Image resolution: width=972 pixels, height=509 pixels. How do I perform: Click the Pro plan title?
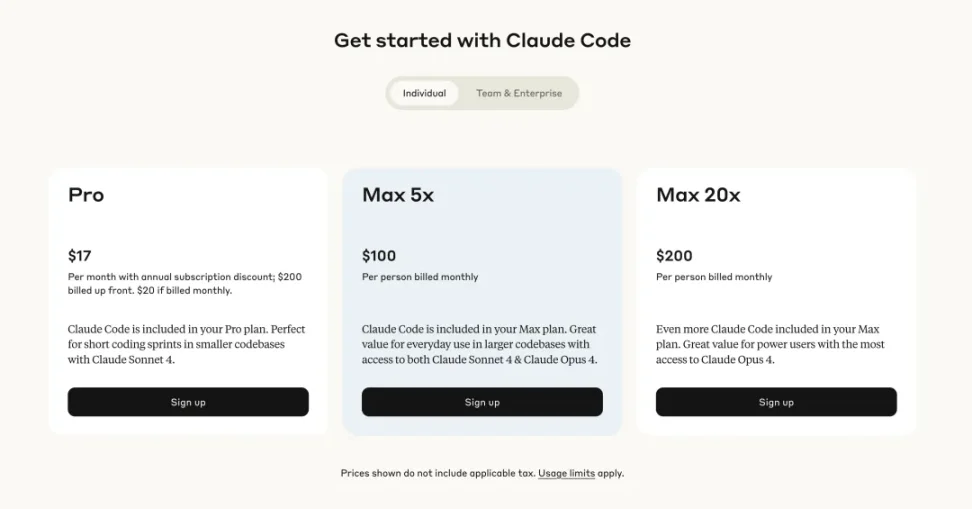coord(86,195)
